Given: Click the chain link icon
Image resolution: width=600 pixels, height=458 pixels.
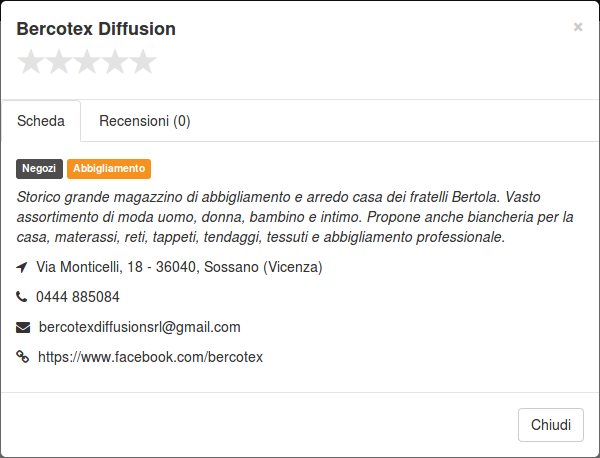Looking at the screenshot, I should (23, 357).
